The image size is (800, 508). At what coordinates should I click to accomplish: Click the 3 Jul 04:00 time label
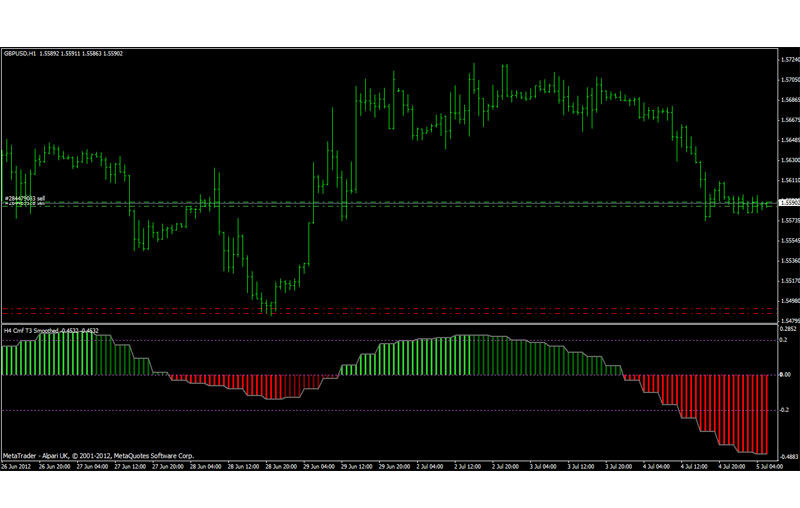pyautogui.click(x=542, y=467)
